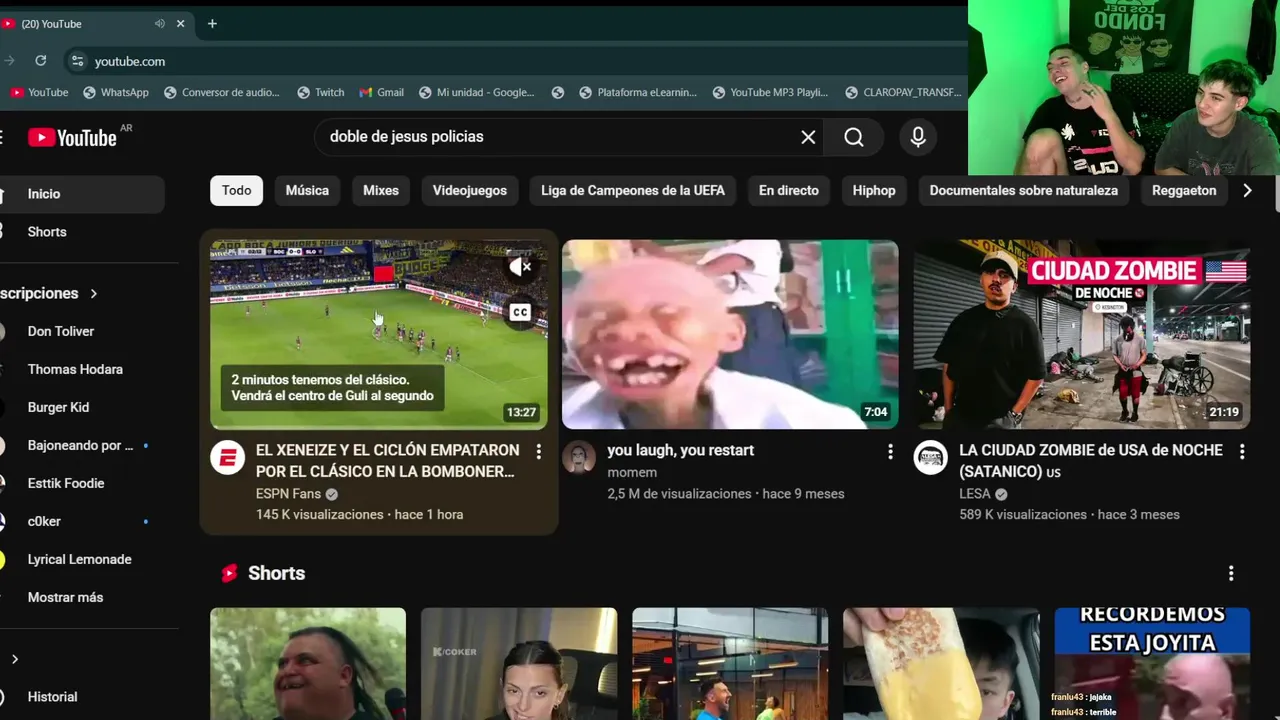Screen dimensions: 1280x720
Task: Open Shorts from the sidebar
Action: [82, 232]
